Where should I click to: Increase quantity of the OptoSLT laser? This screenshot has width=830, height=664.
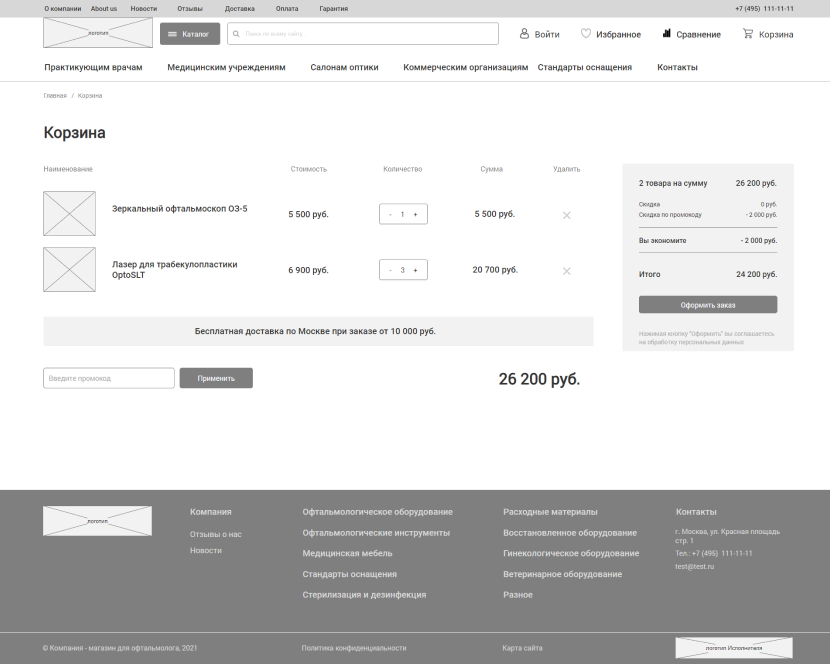416,270
